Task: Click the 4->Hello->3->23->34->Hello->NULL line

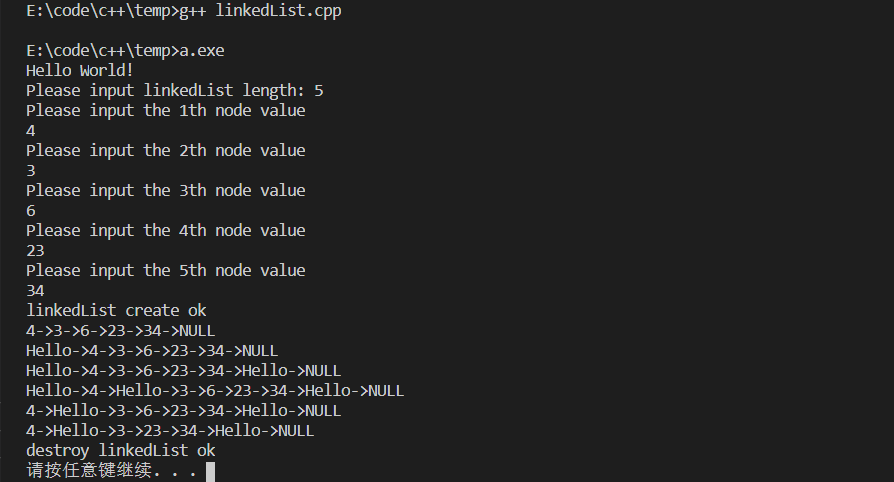Action: click(170, 431)
